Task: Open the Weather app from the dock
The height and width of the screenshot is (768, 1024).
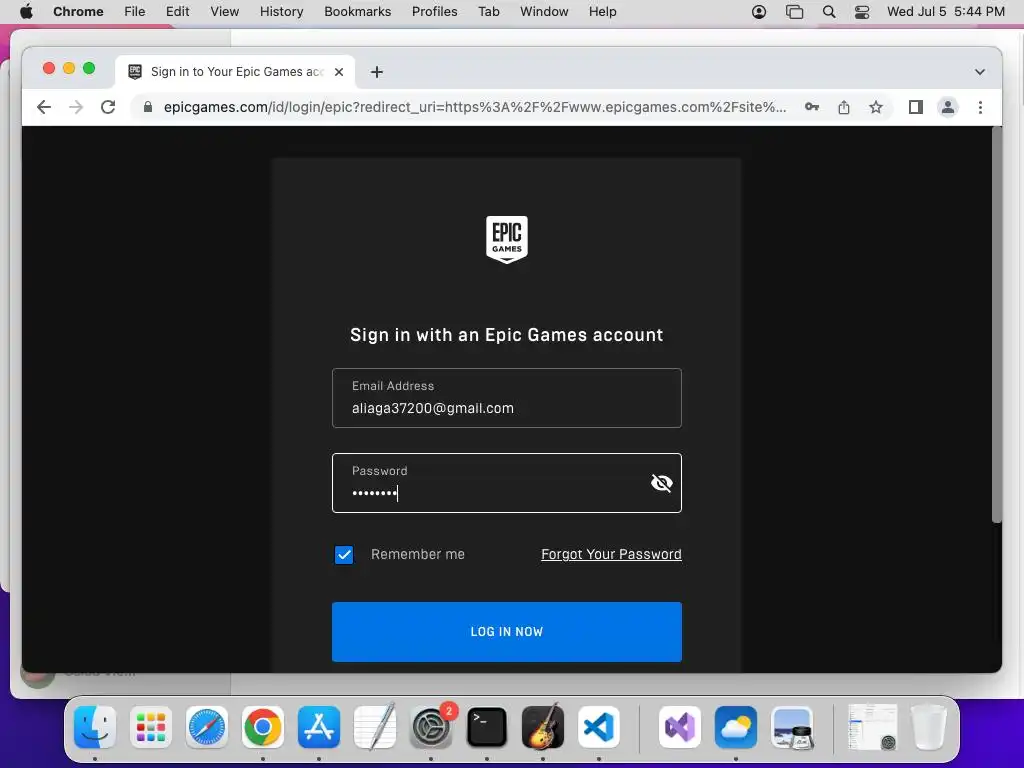Action: point(736,727)
